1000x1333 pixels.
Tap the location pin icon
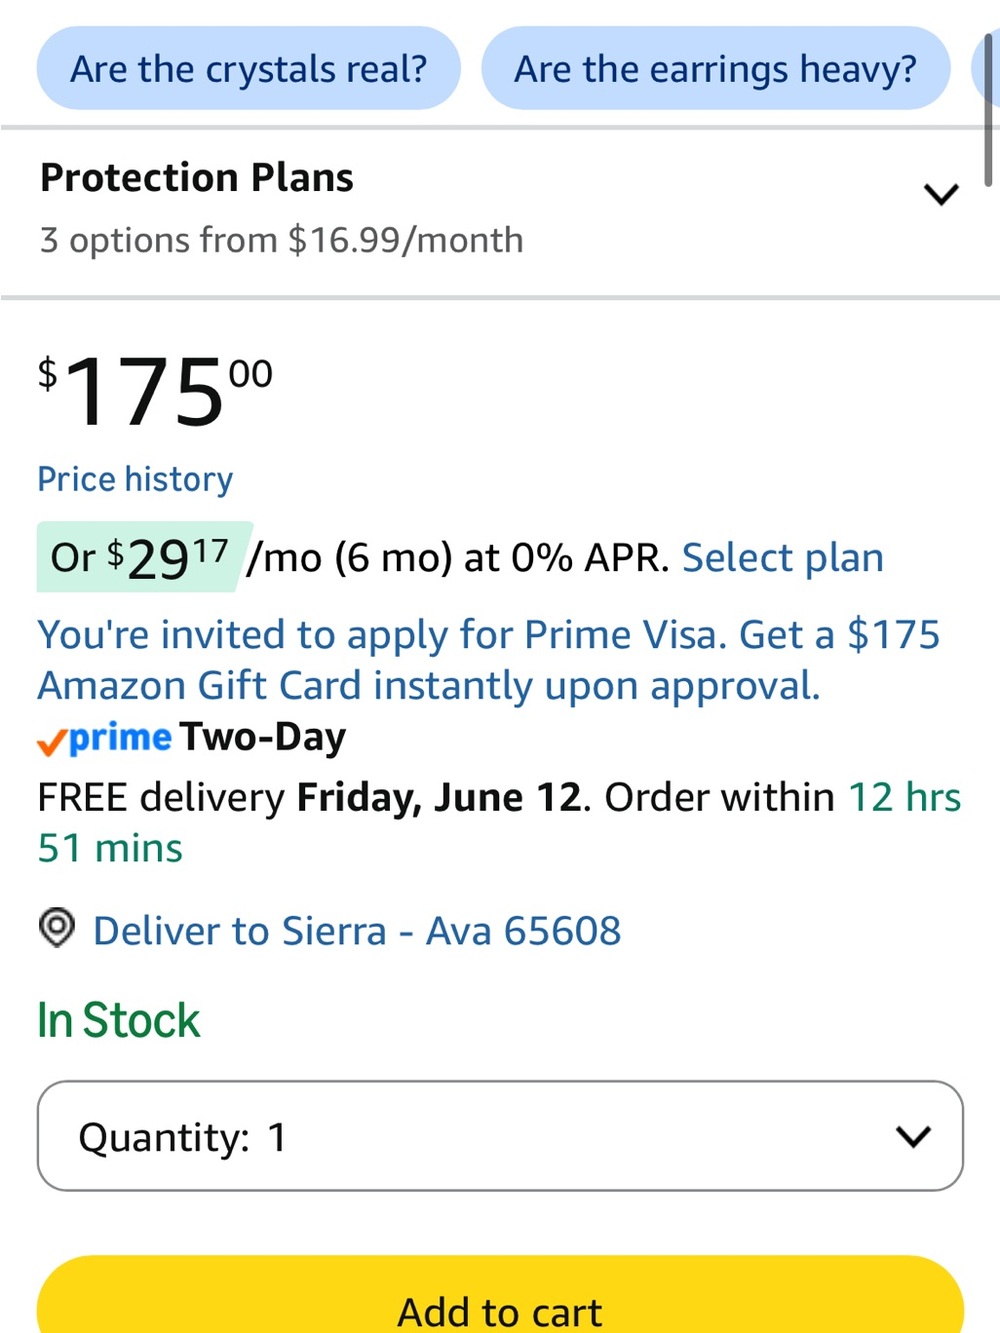pos(57,928)
